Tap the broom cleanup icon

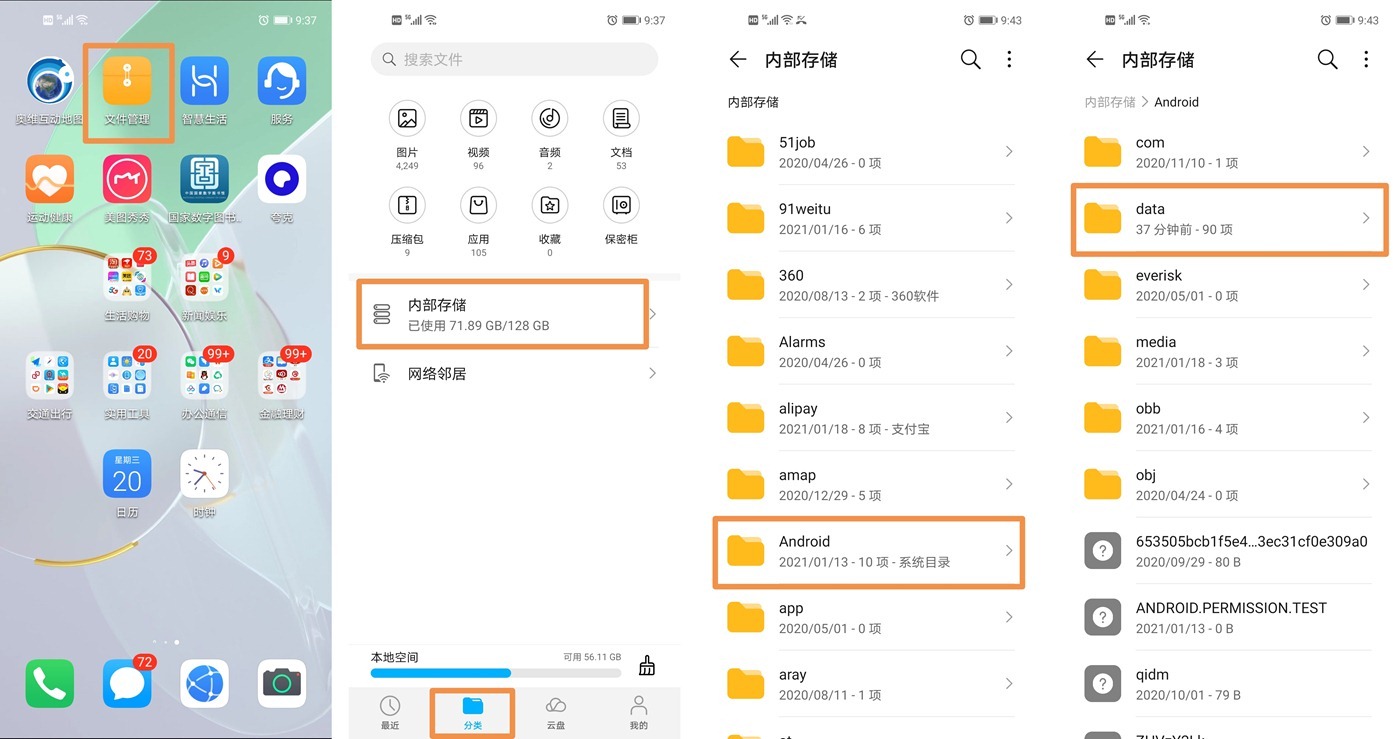[x=647, y=666]
